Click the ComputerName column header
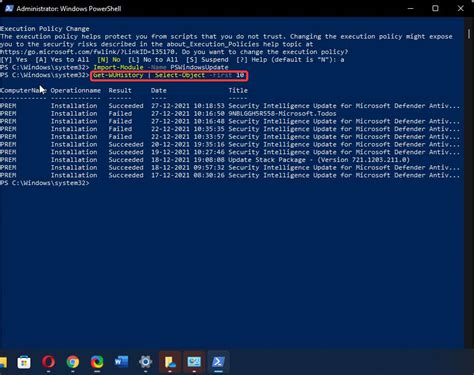The height and width of the screenshot is (375, 474). click(23, 91)
